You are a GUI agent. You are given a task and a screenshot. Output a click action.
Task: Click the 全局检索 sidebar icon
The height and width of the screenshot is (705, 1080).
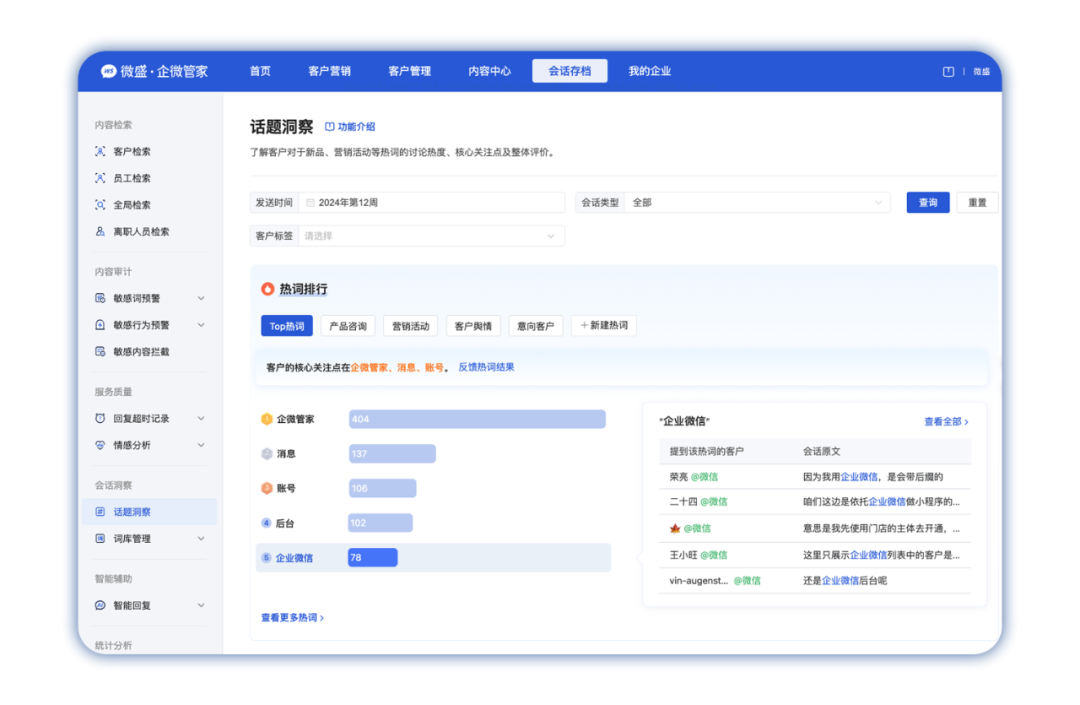point(101,205)
